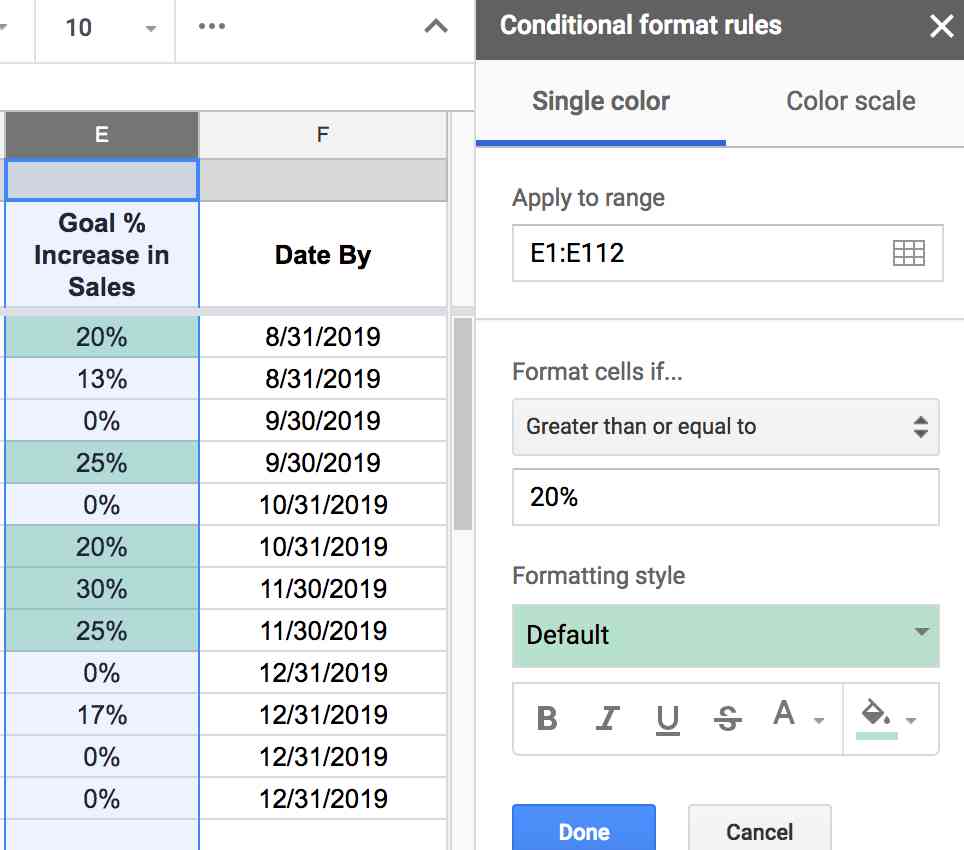Toggle italic formatting

click(606, 719)
